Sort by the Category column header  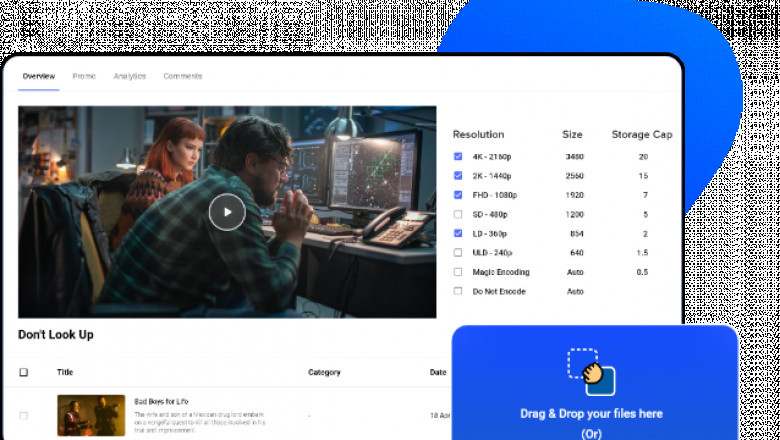[x=324, y=372]
